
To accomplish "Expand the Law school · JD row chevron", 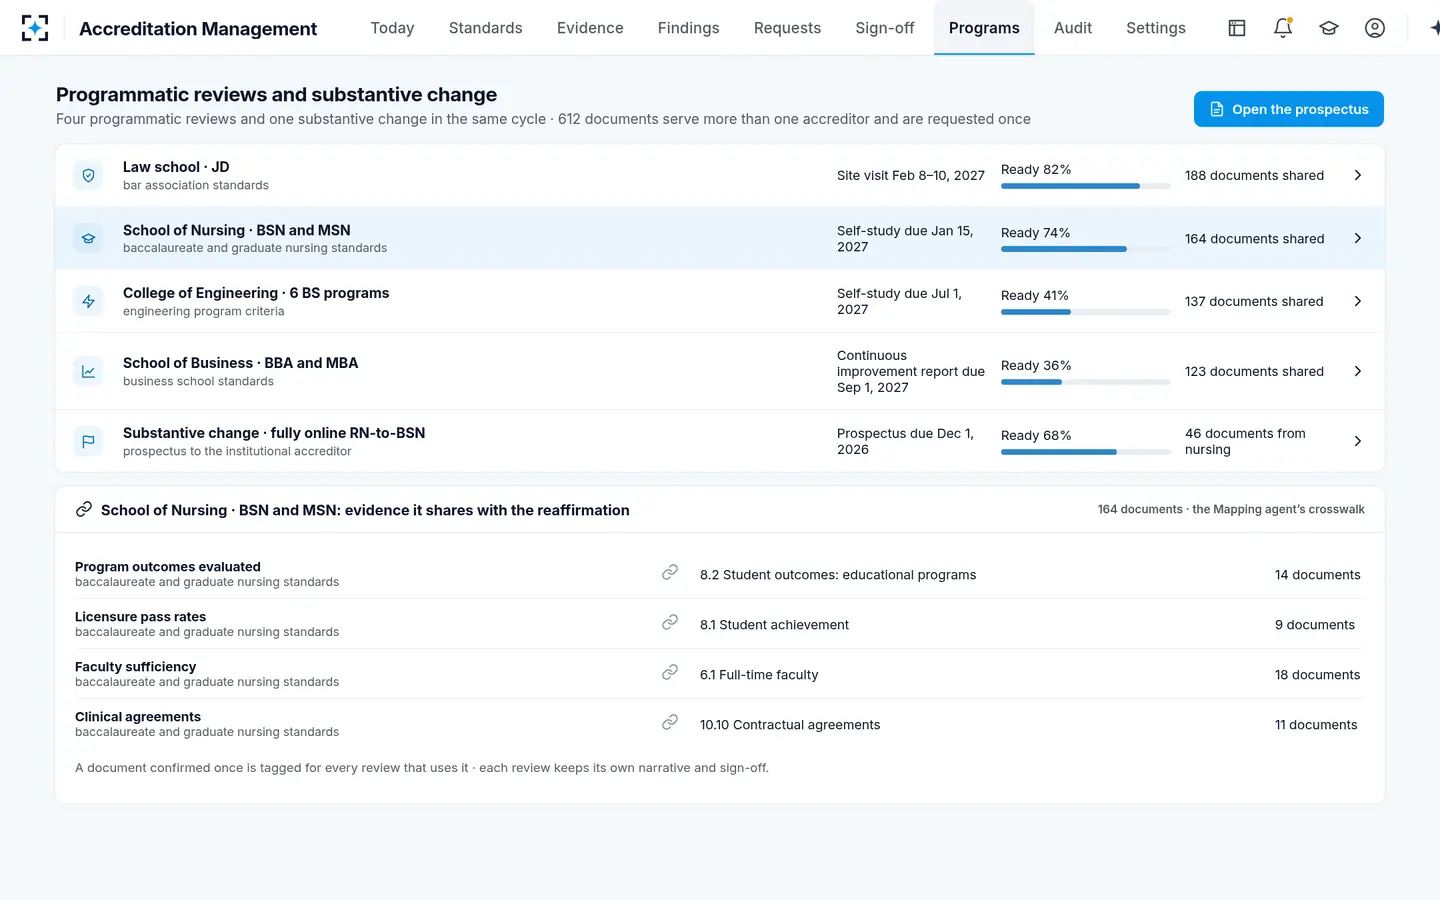I will (x=1357, y=175).
